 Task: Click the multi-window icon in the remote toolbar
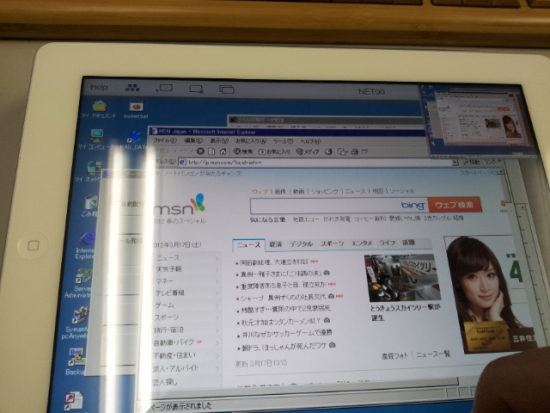pyautogui.click(x=227, y=89)
